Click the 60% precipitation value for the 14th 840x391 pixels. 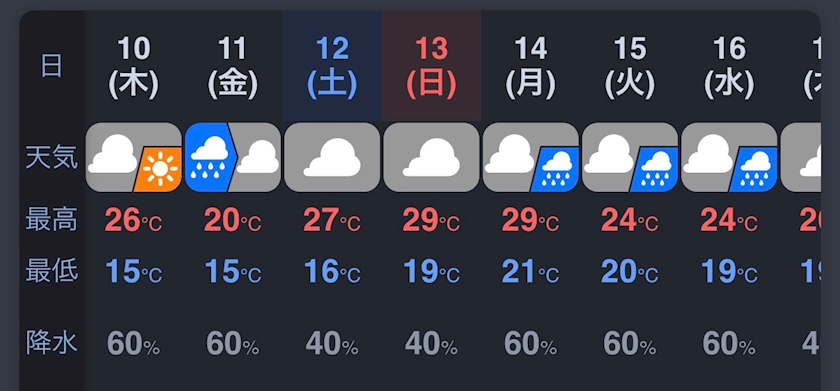pyautogui.click(x=531, y=343)
